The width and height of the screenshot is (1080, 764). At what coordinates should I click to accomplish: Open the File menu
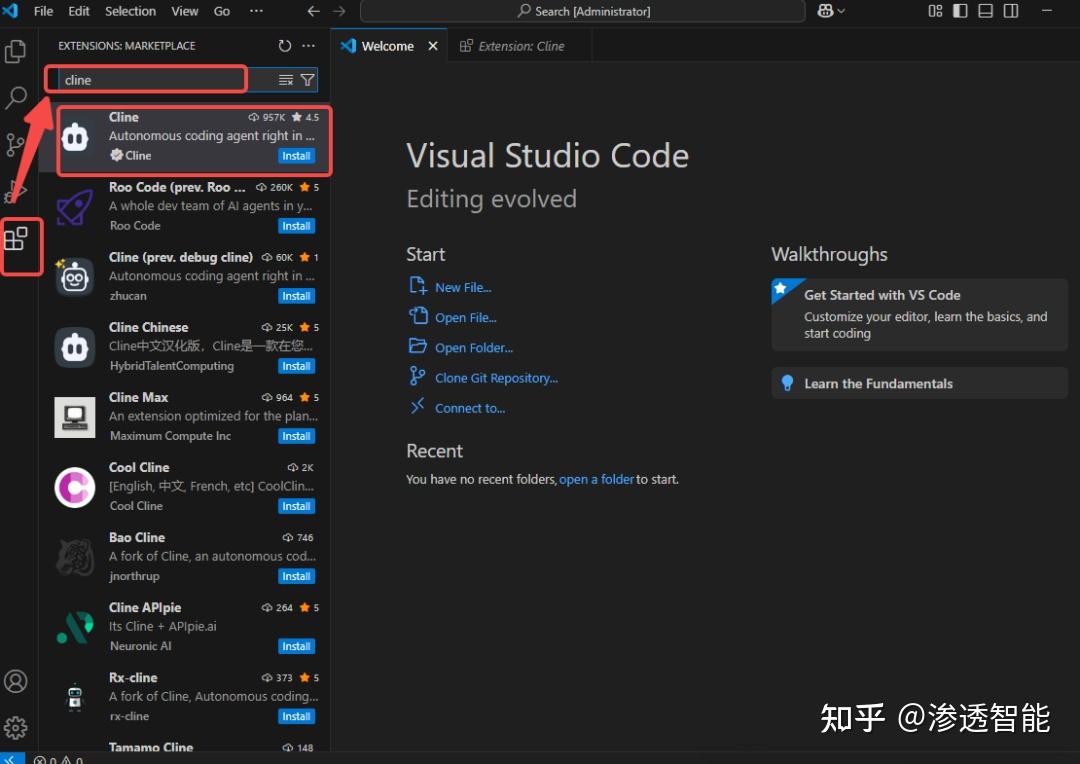coord(43,11)
